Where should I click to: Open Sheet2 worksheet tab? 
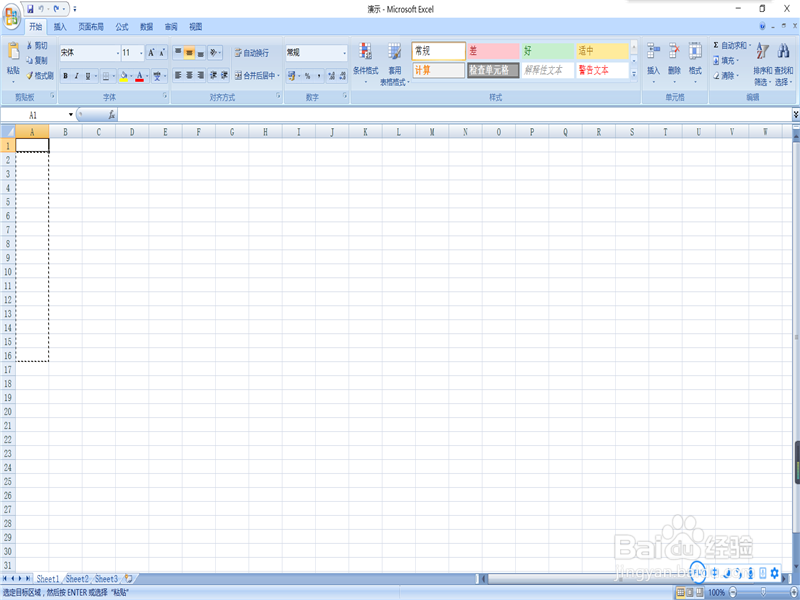coord(78,579)
